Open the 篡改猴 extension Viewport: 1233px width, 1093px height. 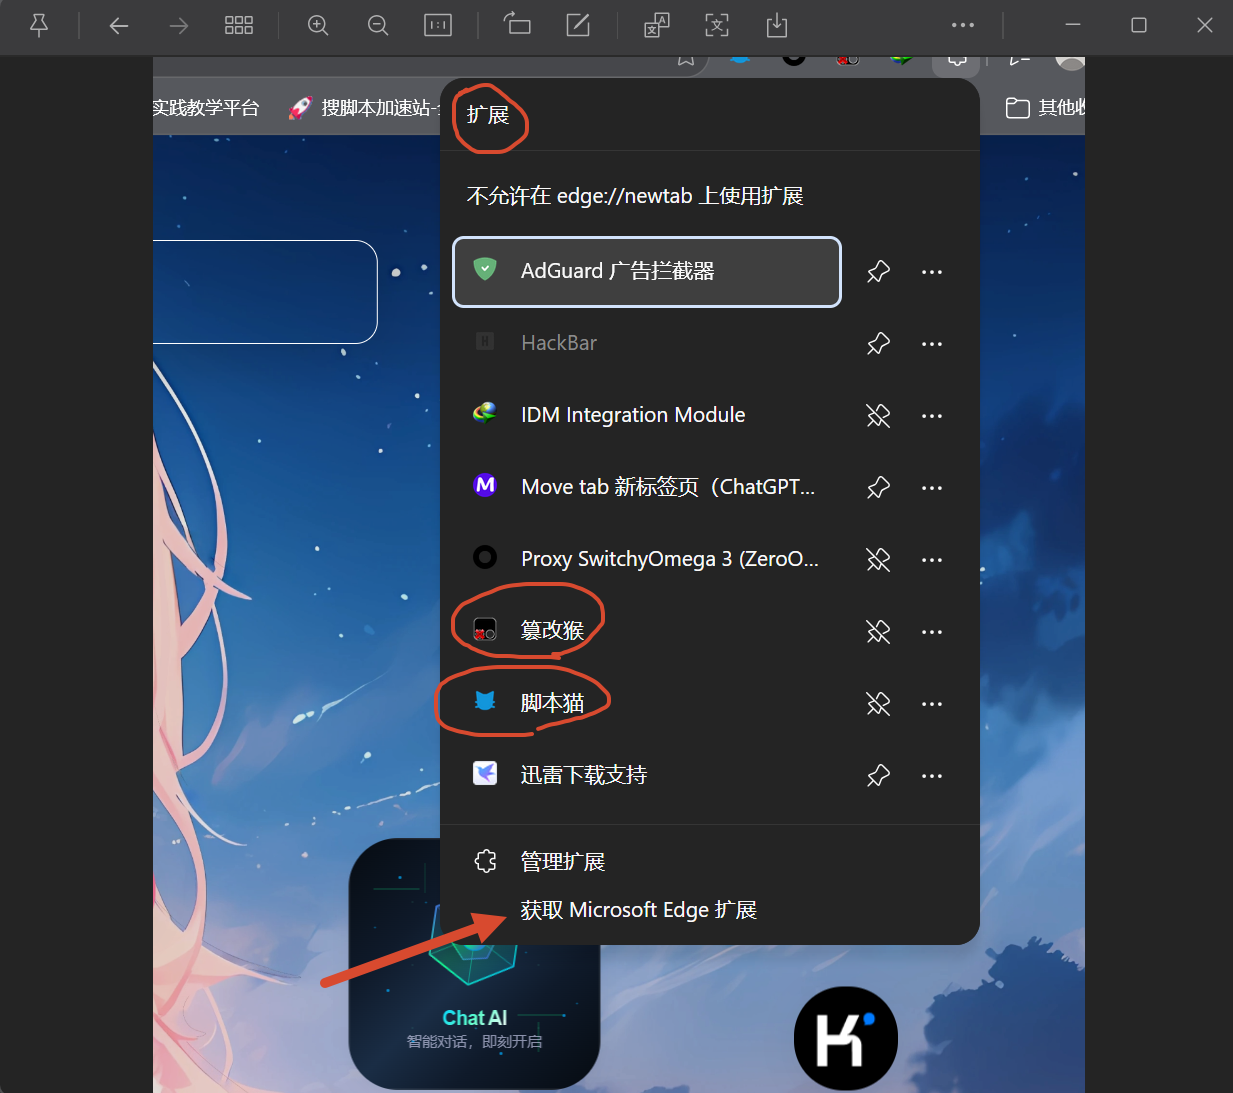pyautogui.click(x=647, y=631)
